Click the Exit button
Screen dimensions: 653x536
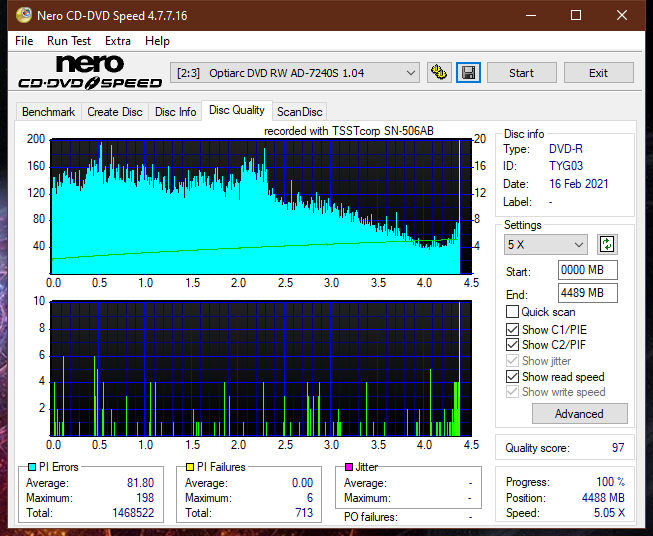598,73
